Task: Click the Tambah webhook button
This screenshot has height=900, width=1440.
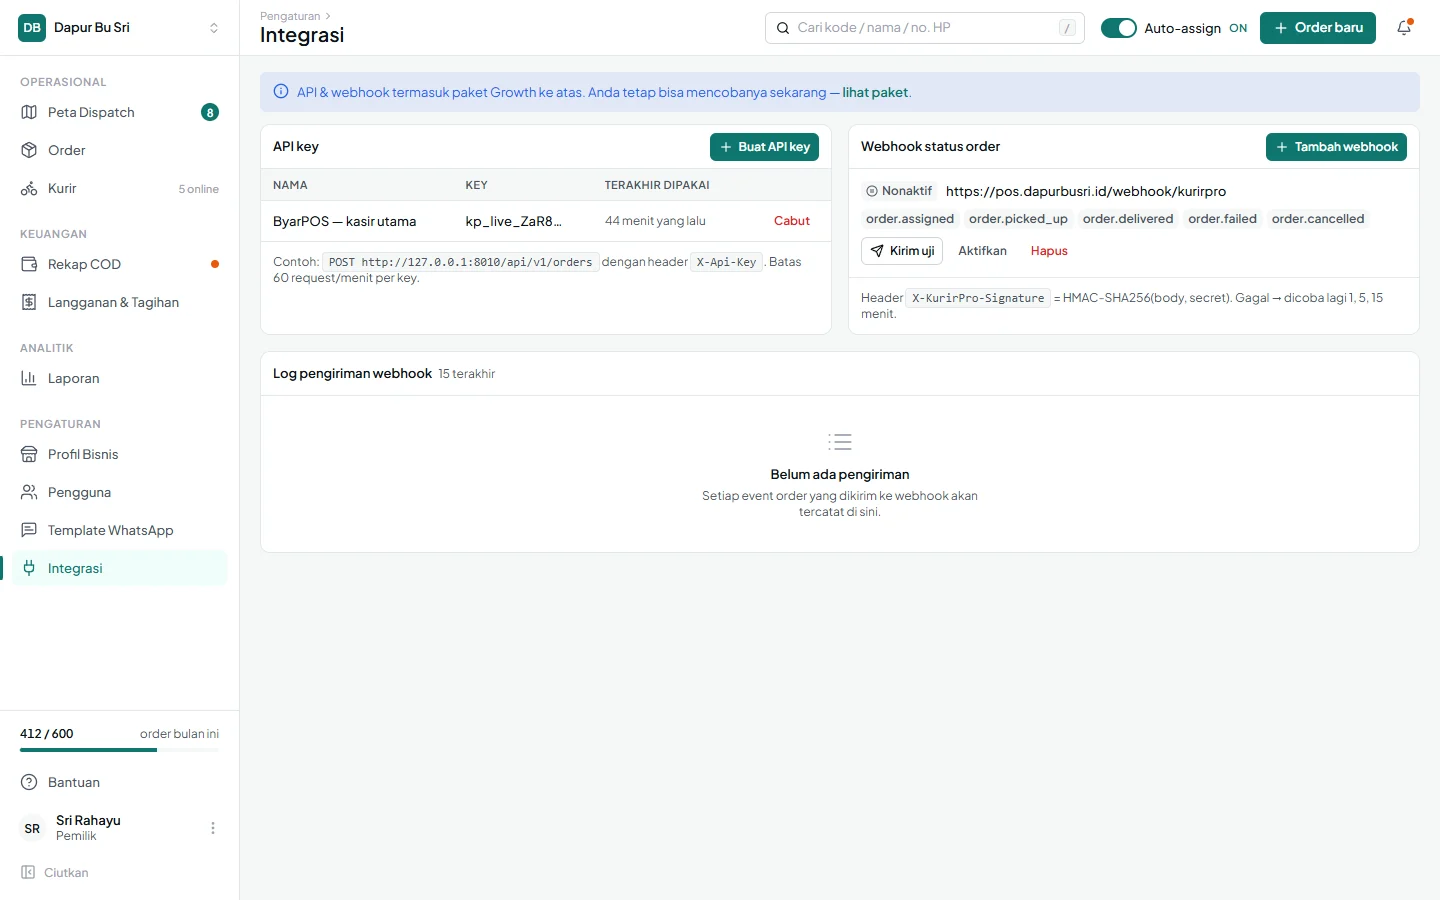Action: (1336, 147)
